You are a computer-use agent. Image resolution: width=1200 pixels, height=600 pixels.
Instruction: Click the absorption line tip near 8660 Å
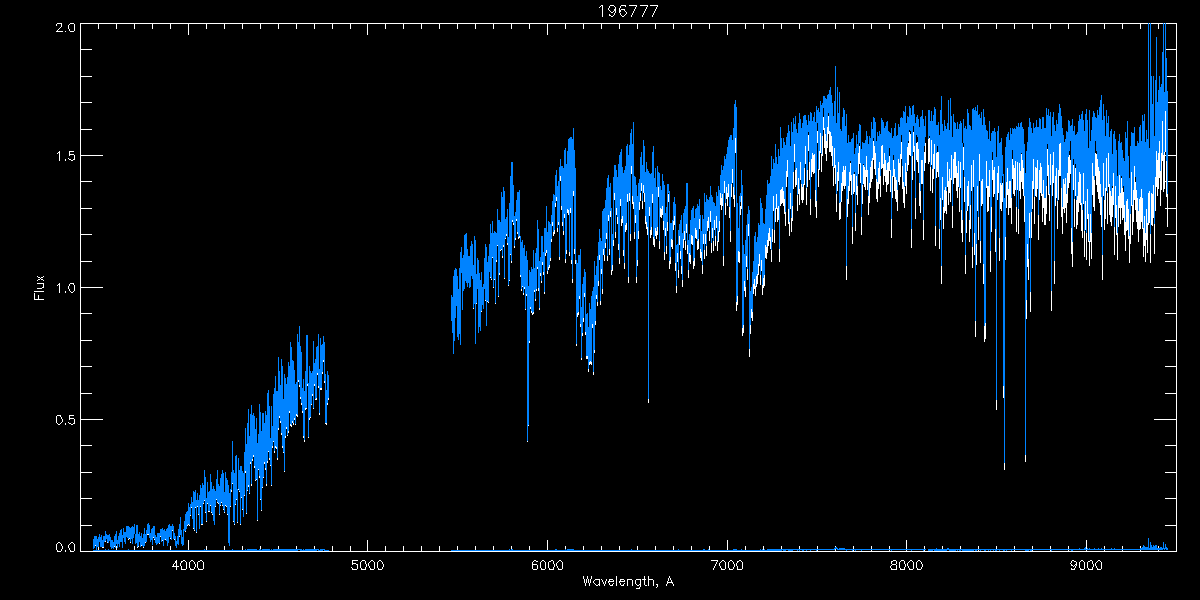[x=1025, y=460]
